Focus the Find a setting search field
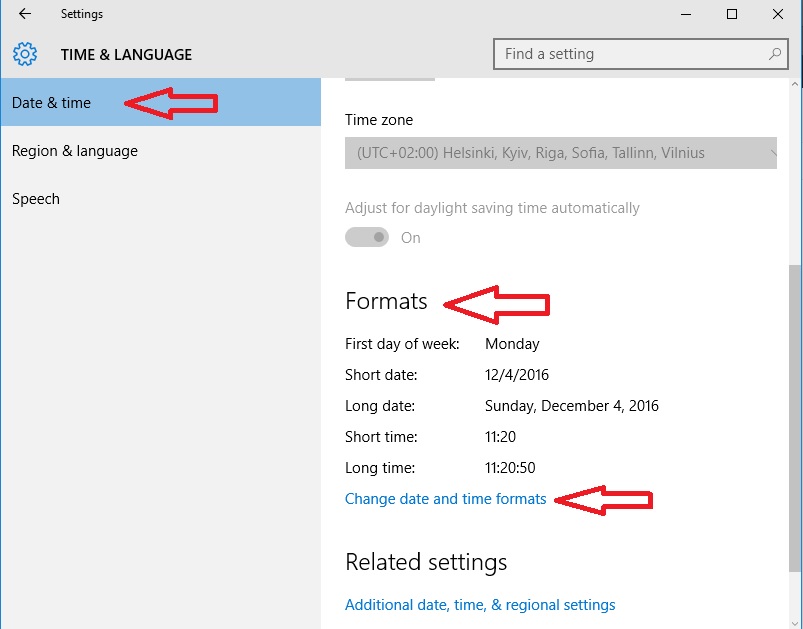This screenshot has height=629, width=803. click(x=630, y=54)
